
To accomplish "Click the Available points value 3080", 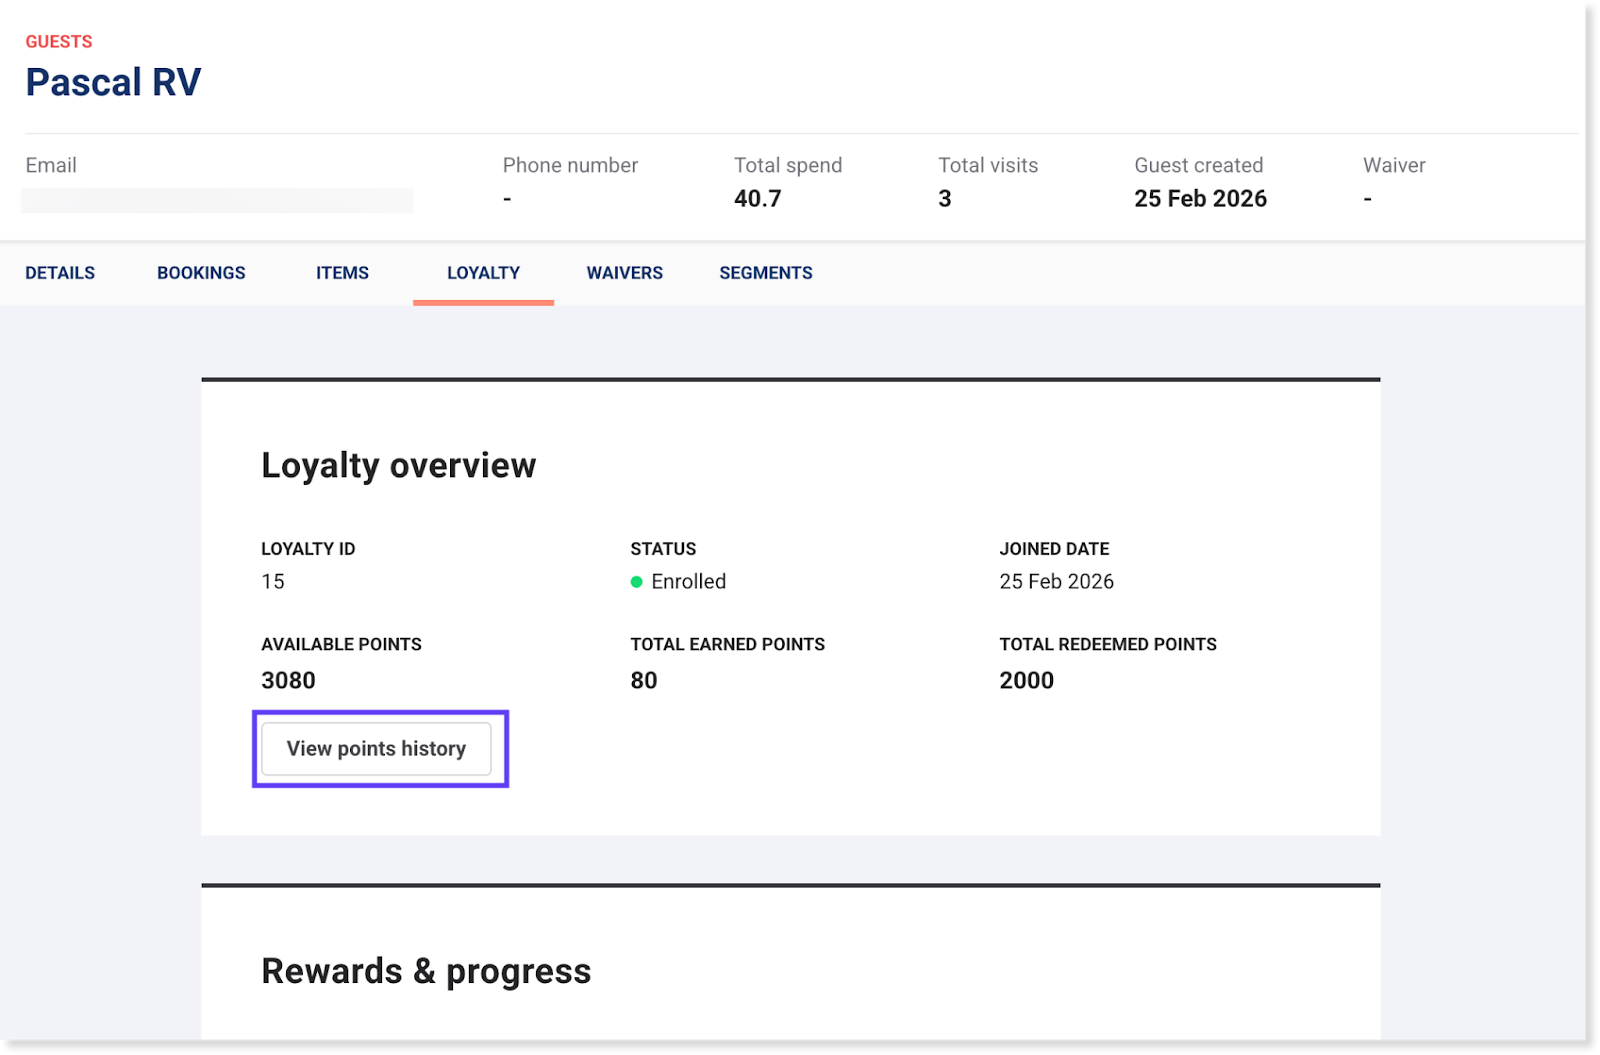I will 288,681.
